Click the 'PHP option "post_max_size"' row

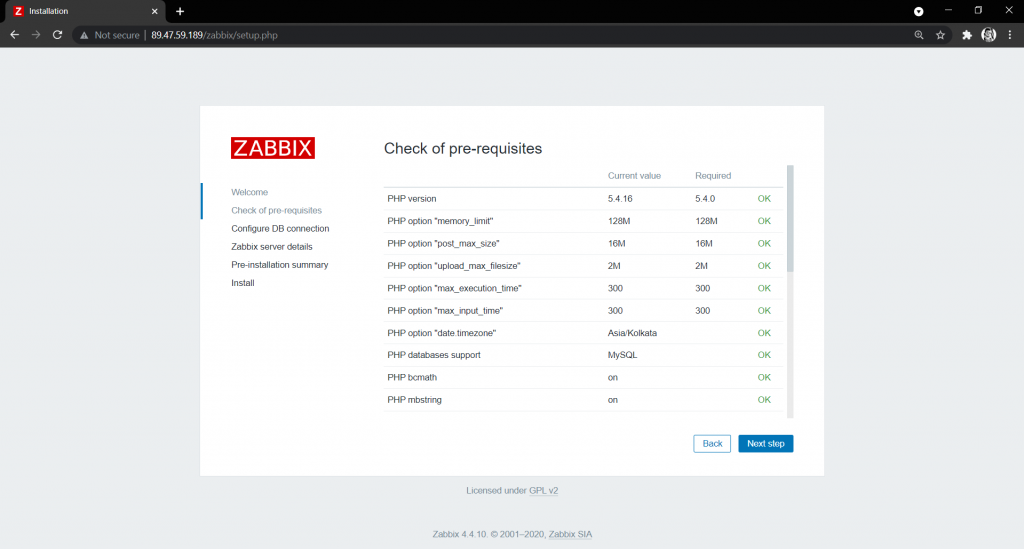click(x=583, y=243)
